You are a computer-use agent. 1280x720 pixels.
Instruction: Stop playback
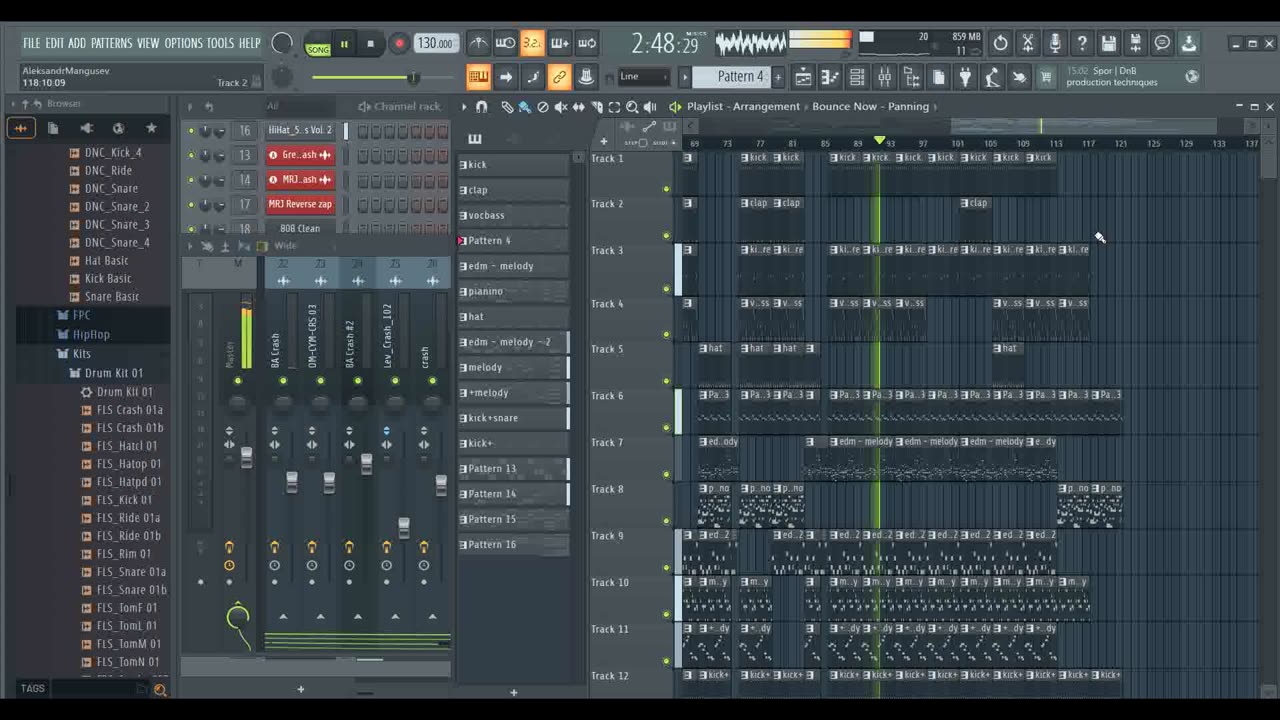[371, 43]
